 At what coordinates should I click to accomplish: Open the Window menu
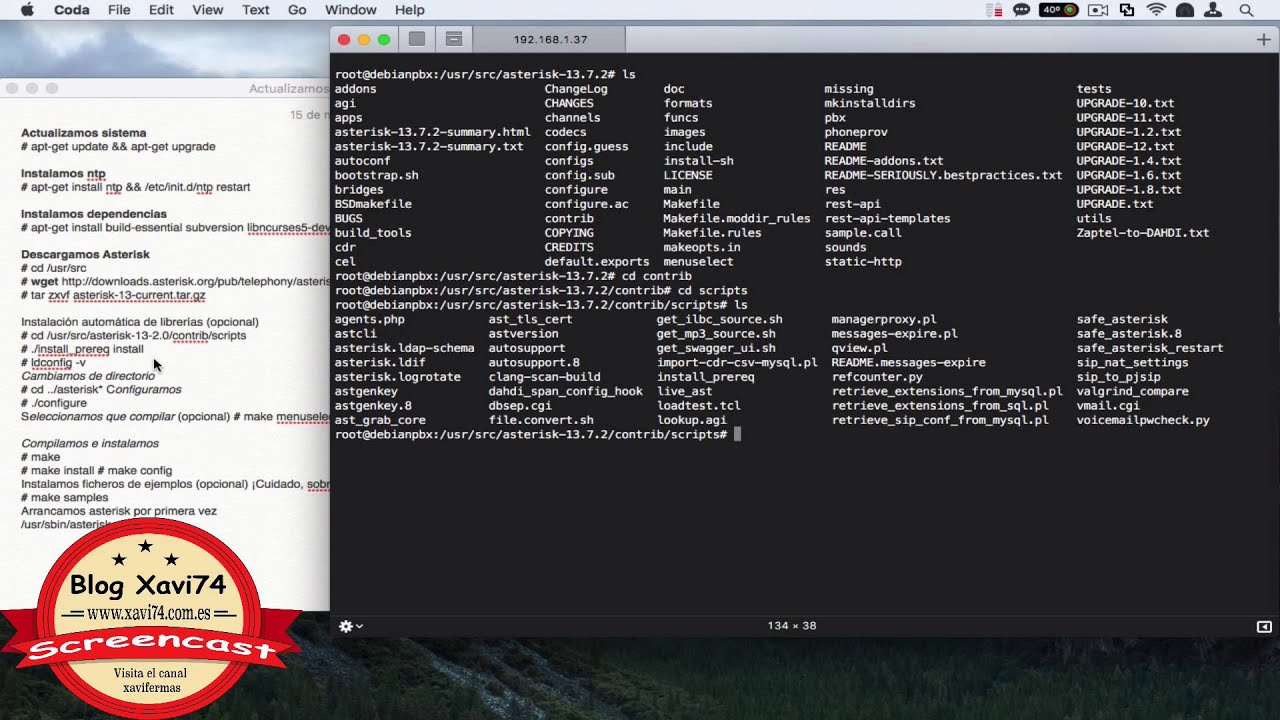point(351,10)
